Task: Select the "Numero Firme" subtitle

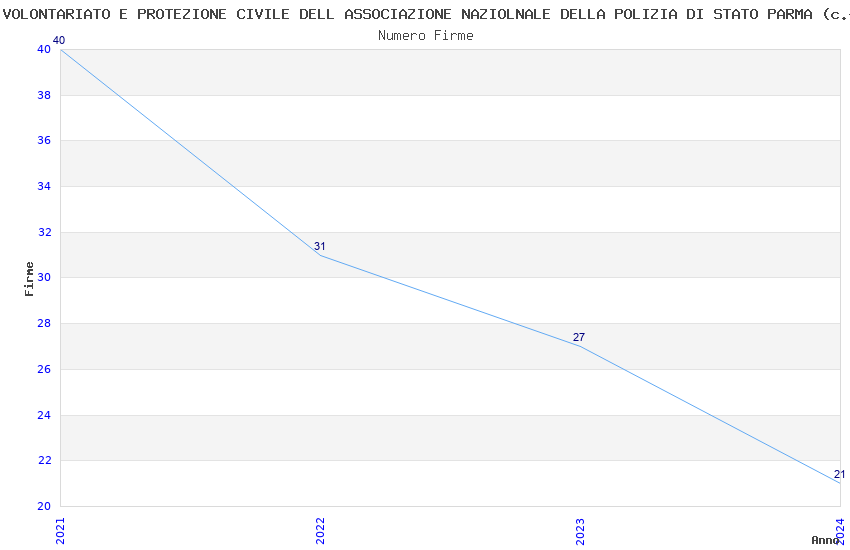Action: (425, 35)
